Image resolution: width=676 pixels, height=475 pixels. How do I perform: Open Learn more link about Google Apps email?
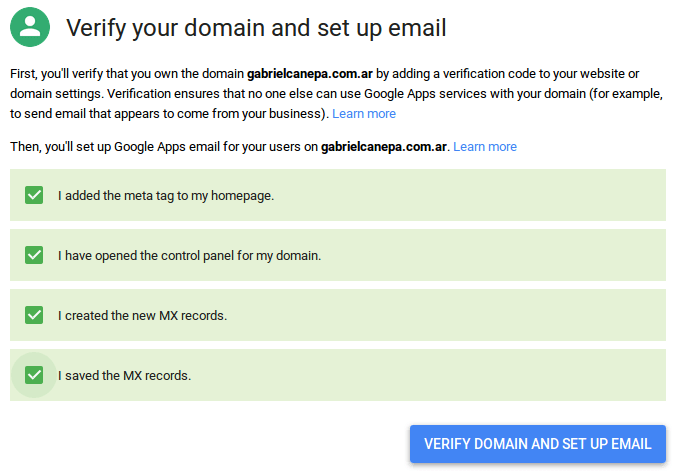click(485, 146)
